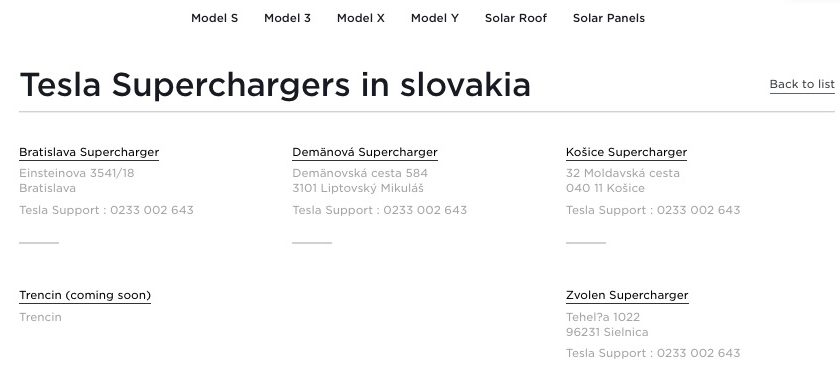Open the Solar Panels page

pos(609,18)
